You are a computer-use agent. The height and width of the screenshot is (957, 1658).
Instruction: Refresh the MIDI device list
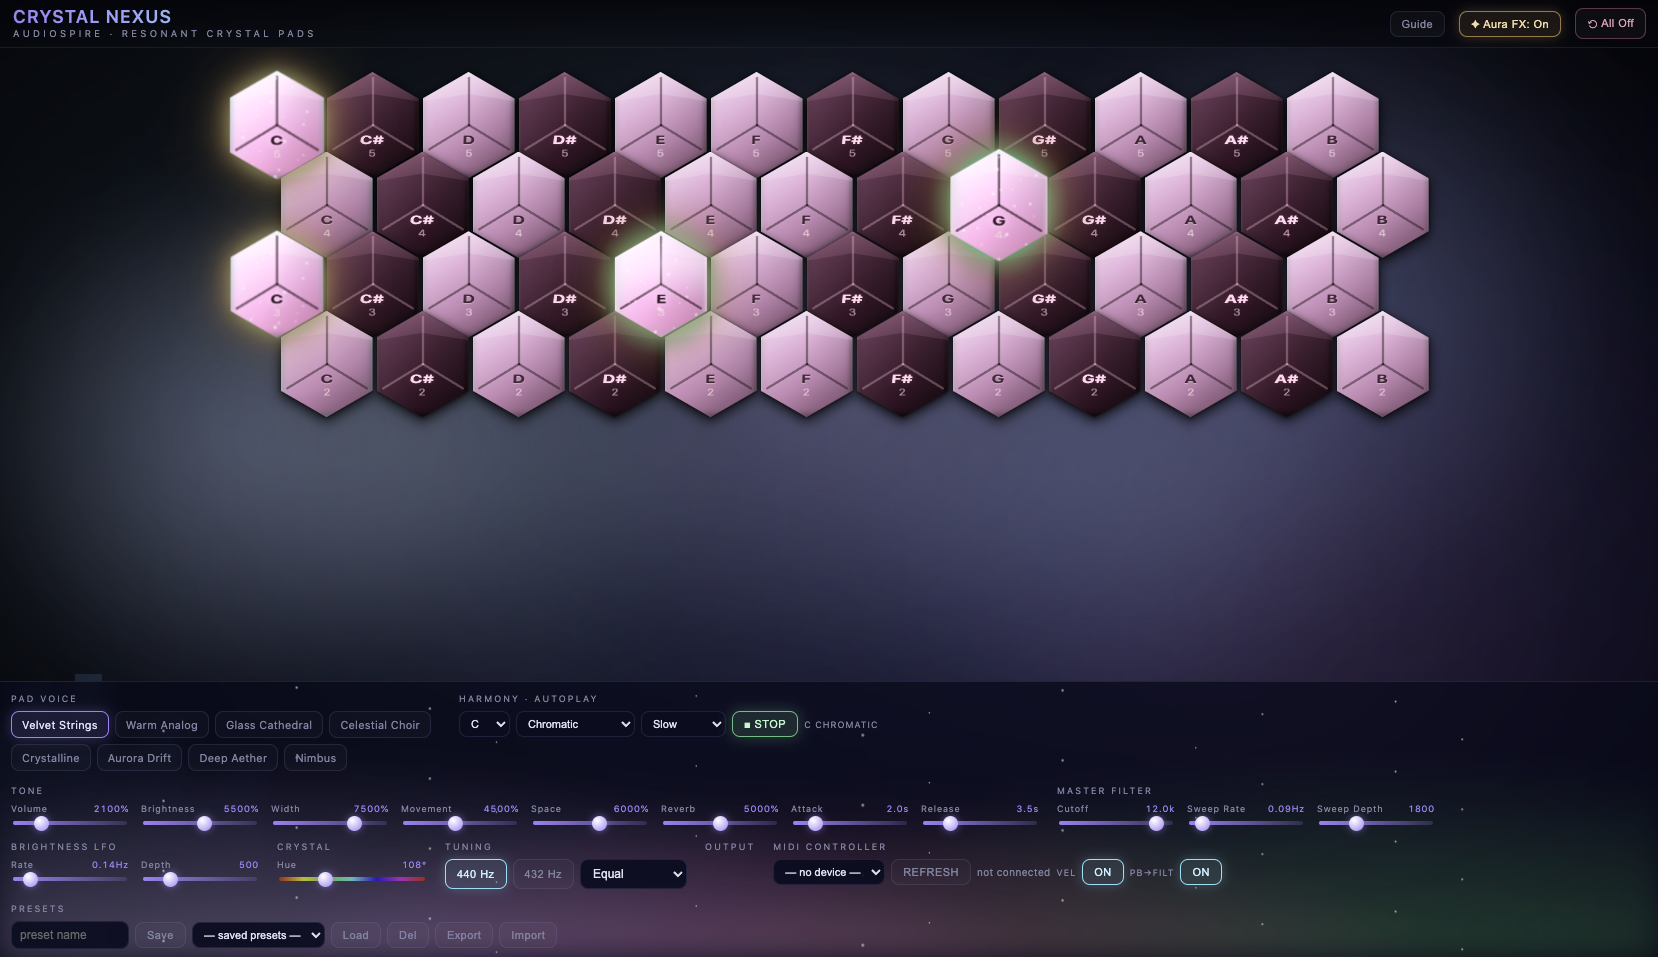pyautogui.click(x=930, y=872)
